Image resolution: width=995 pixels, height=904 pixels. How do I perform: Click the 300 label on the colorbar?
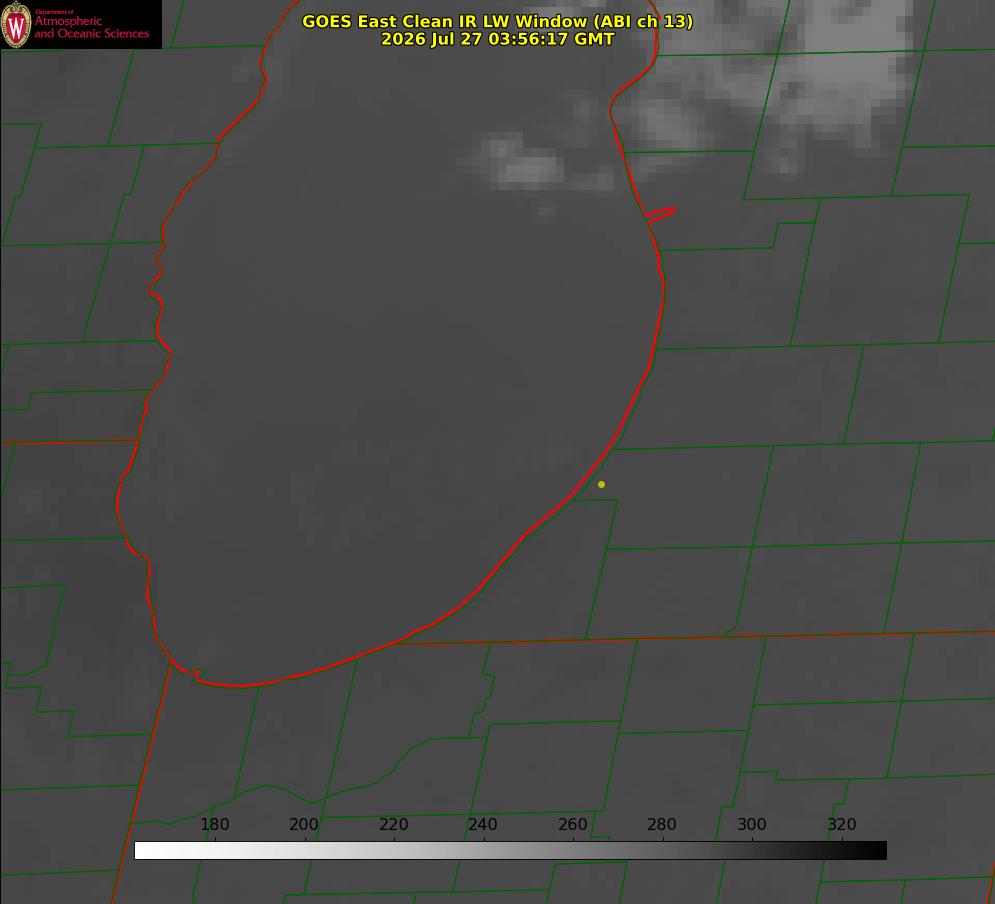[751, 824]
